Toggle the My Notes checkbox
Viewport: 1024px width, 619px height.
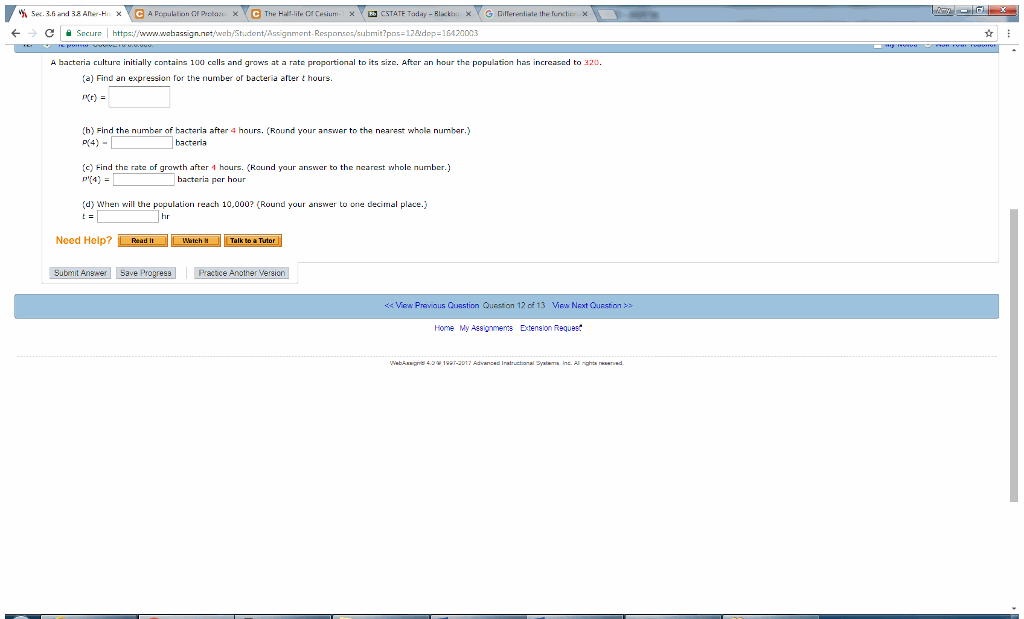tap(877, 45)
